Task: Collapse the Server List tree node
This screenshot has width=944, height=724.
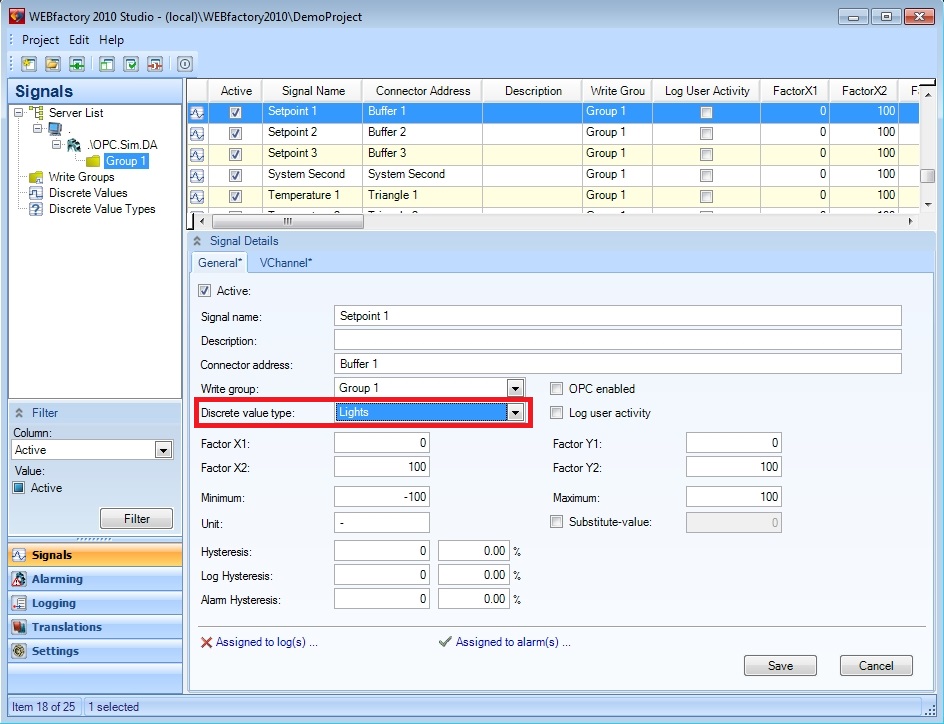Action: click(20, 113)
